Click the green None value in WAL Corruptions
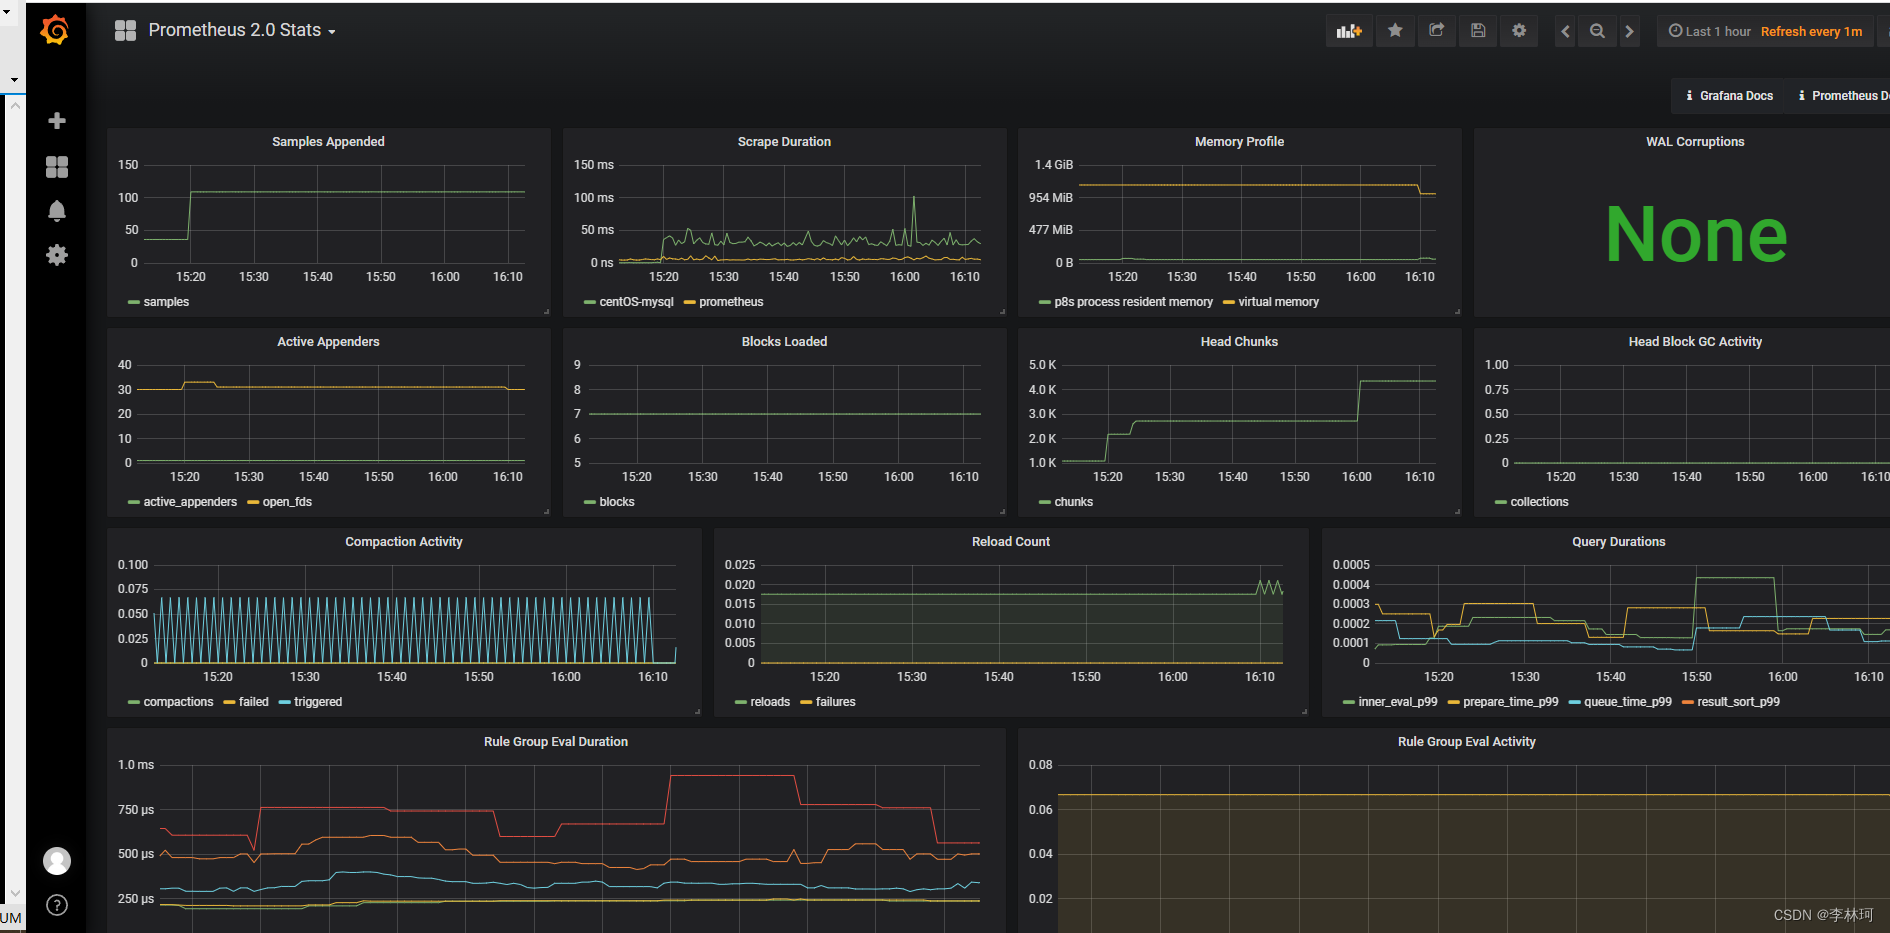Image resolution: width=1890 pixels, height=933 pixels. (x=1696, y=235)
